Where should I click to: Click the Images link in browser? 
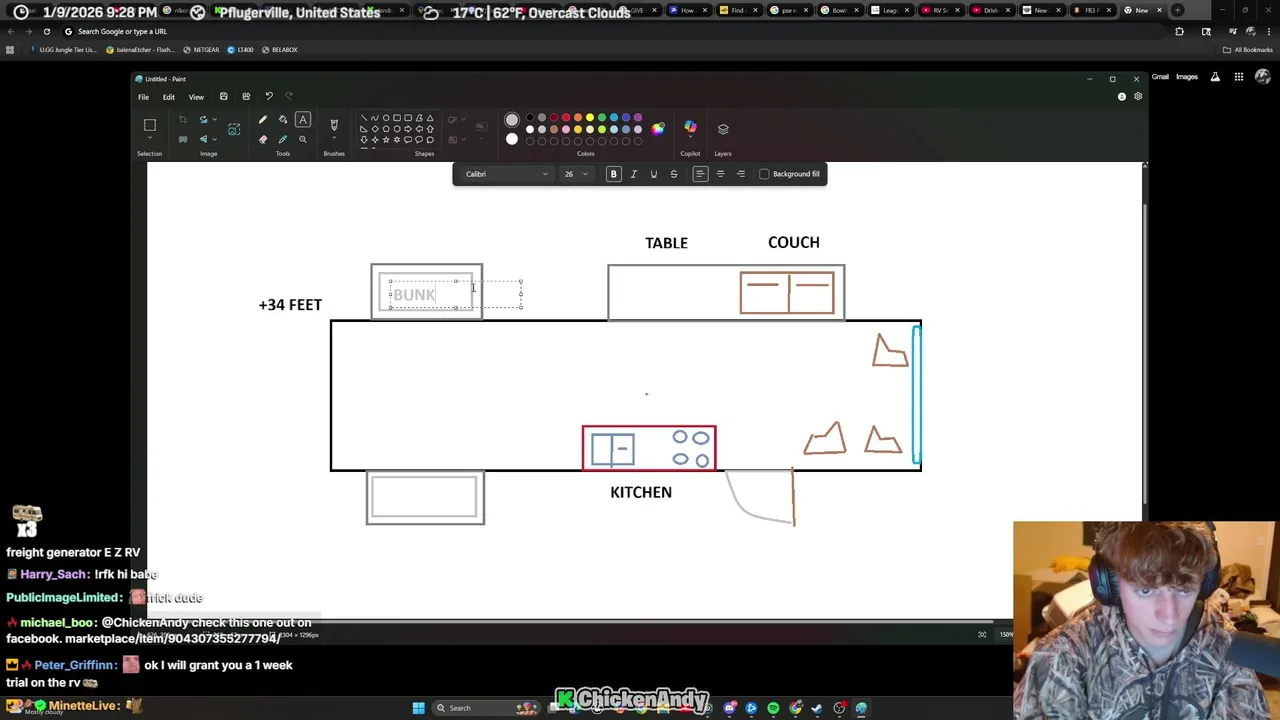1187,77
